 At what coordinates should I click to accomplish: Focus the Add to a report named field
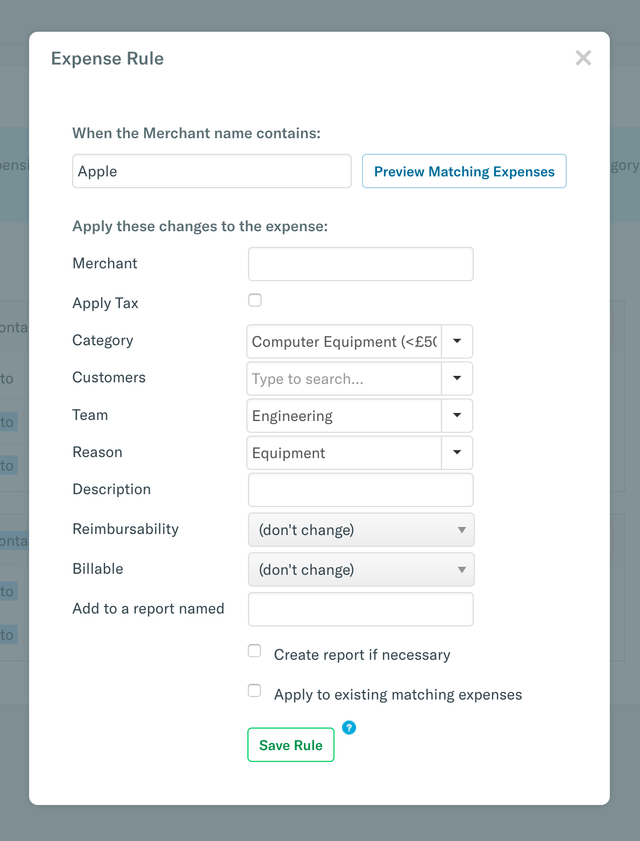pyautogui.click(x=360, y=609)
